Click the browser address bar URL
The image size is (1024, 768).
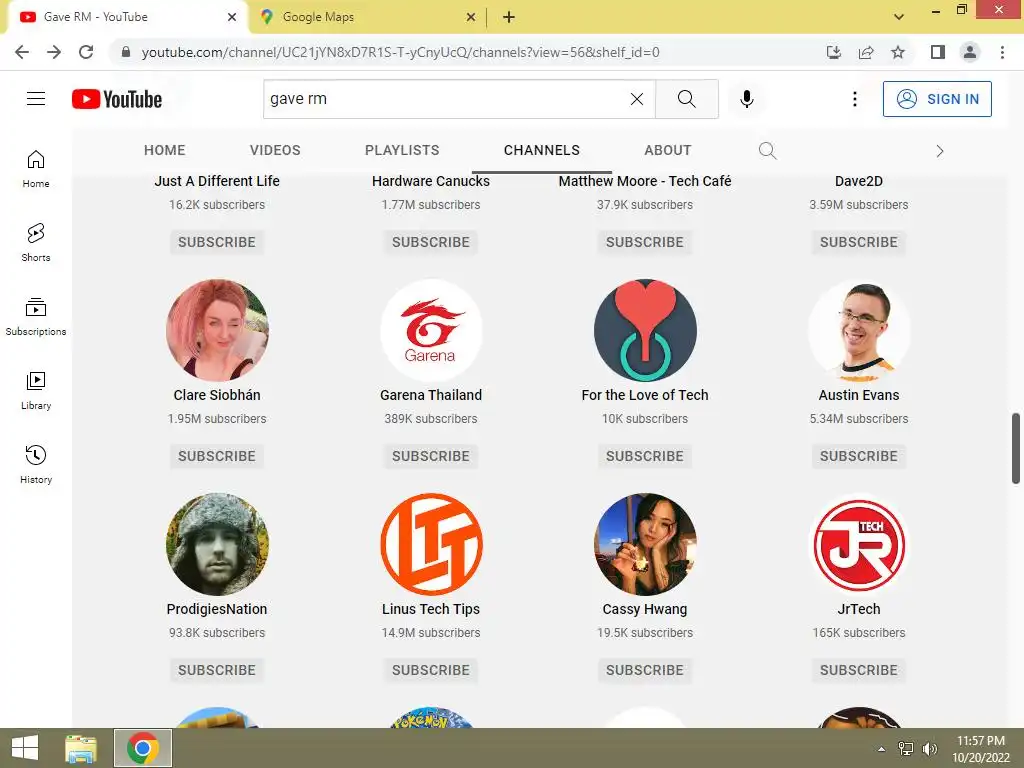(400, 52)
